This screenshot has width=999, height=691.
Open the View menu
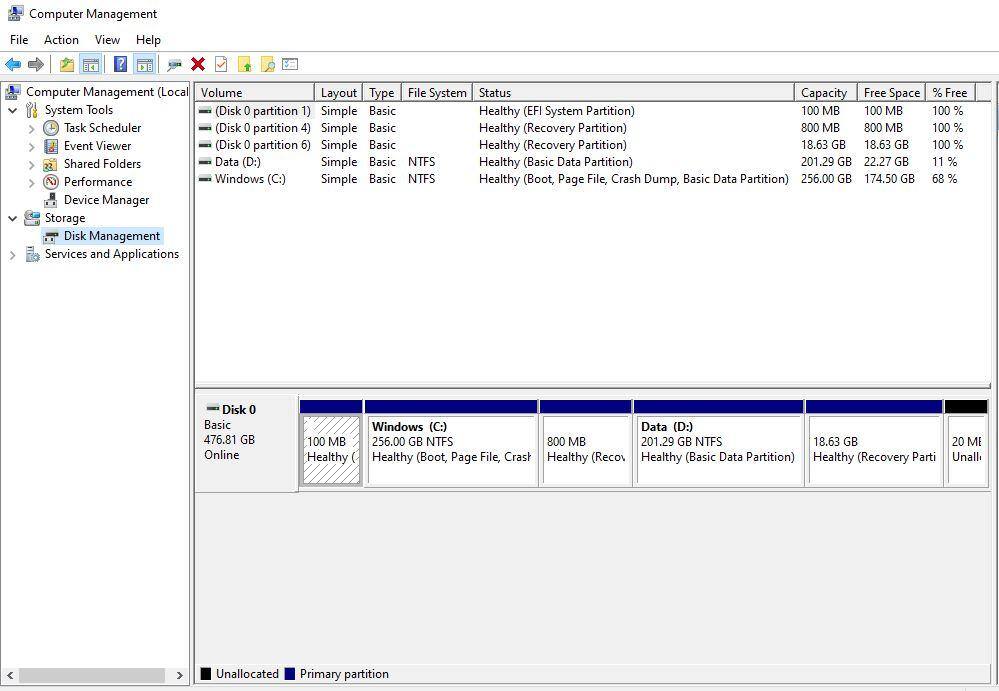107,40
